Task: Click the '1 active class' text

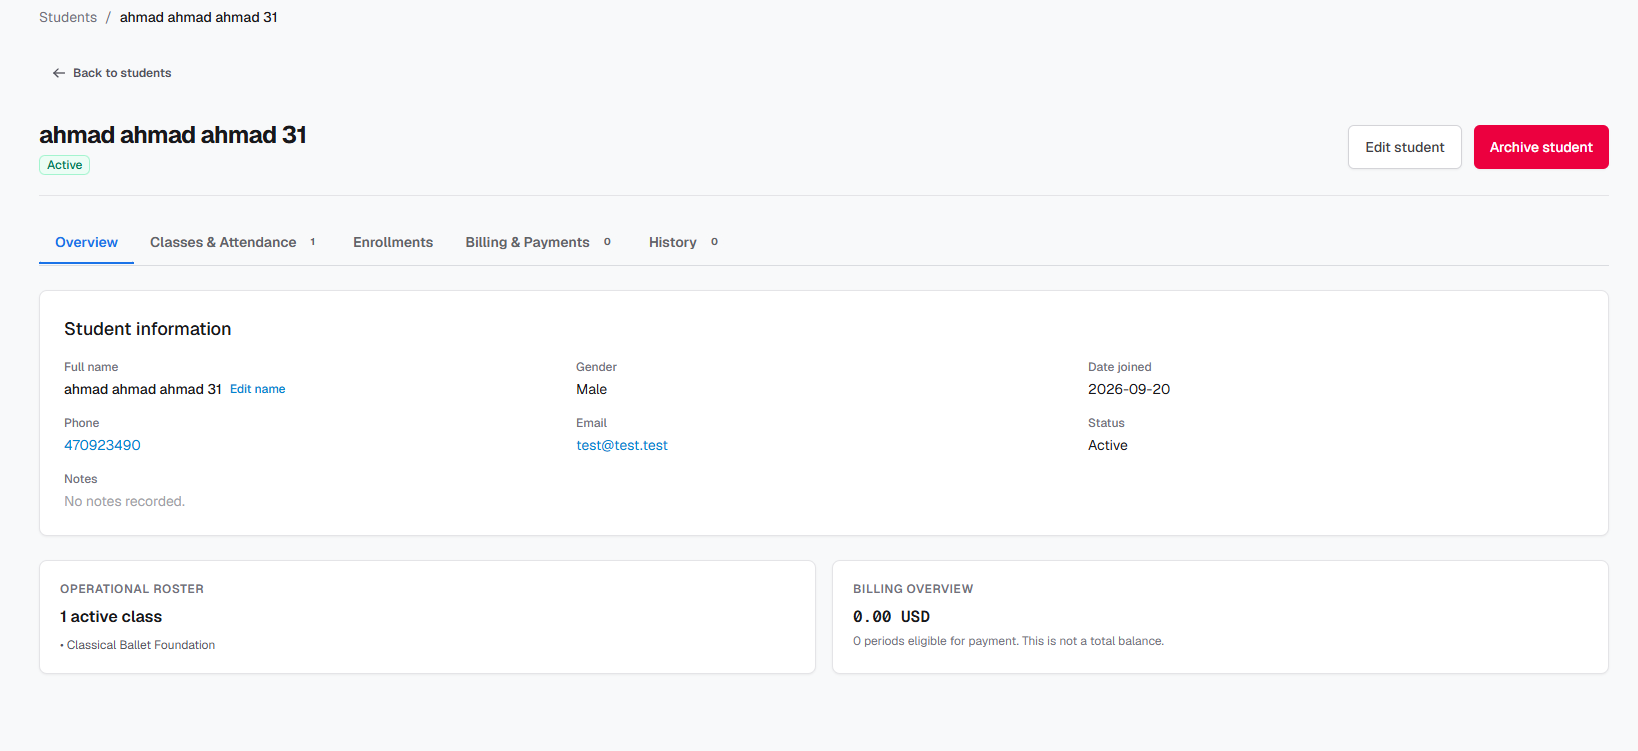Action: [111, 617]
